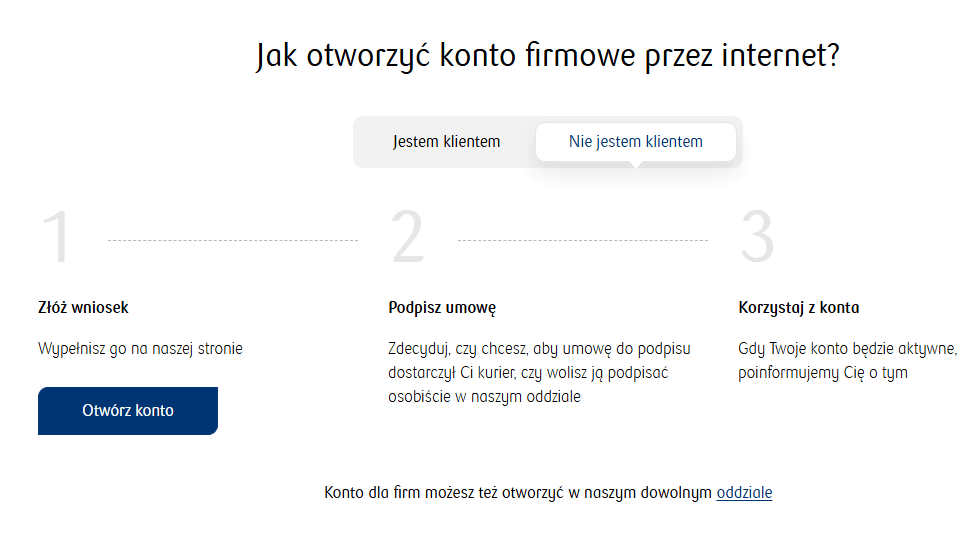The height and width of the screenshot is (540, 972).
Task: Click the Konto dla firm możesz też sentence
Action: [x=548, y=493]
